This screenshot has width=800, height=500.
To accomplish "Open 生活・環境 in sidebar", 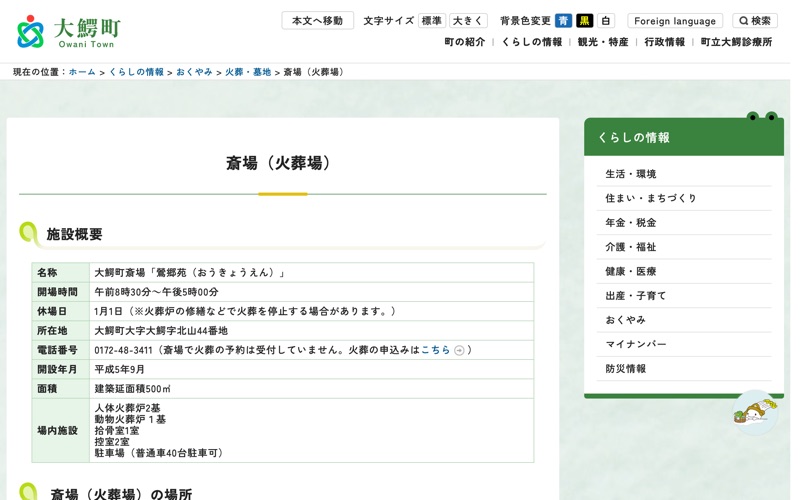I will click(684, 174).
